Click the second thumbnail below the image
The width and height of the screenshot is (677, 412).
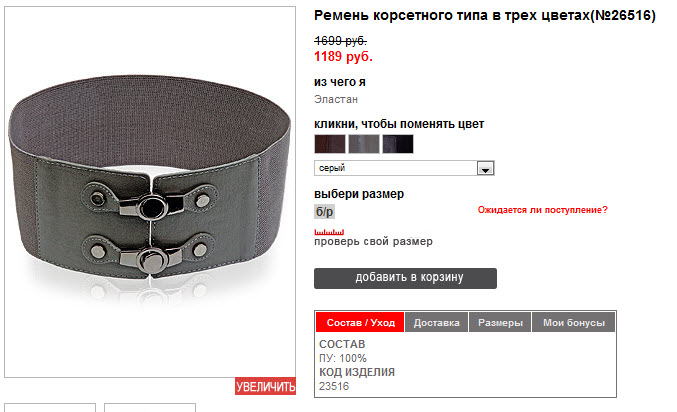150,408
